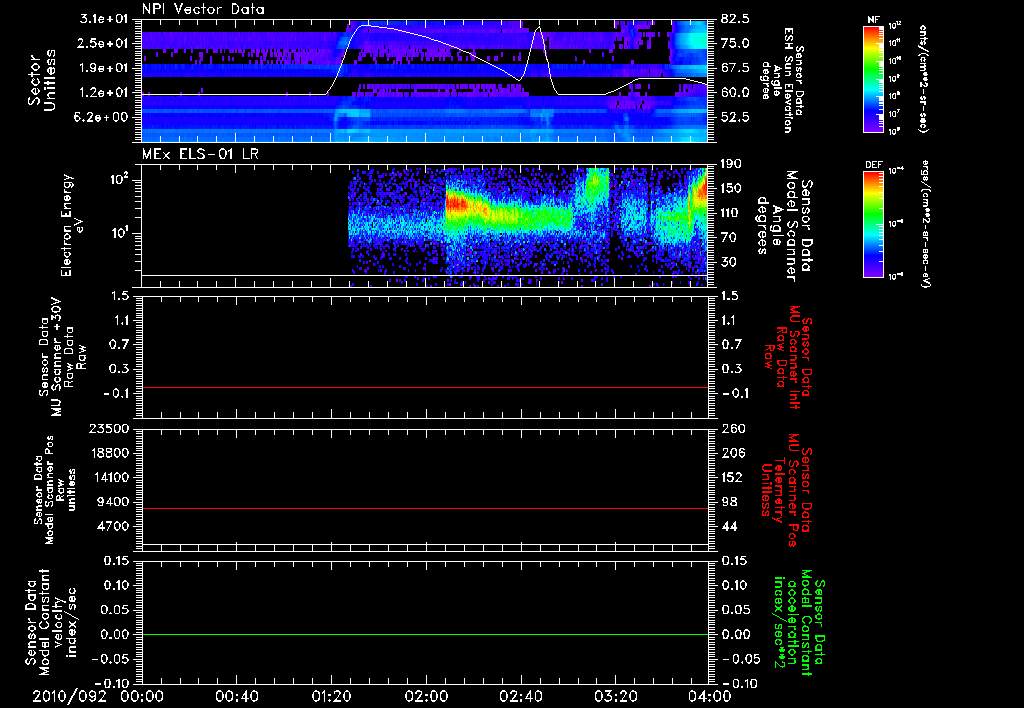Click the 98 telemetry tick value
Screen dimensions: 1024x708
[729, 502]
